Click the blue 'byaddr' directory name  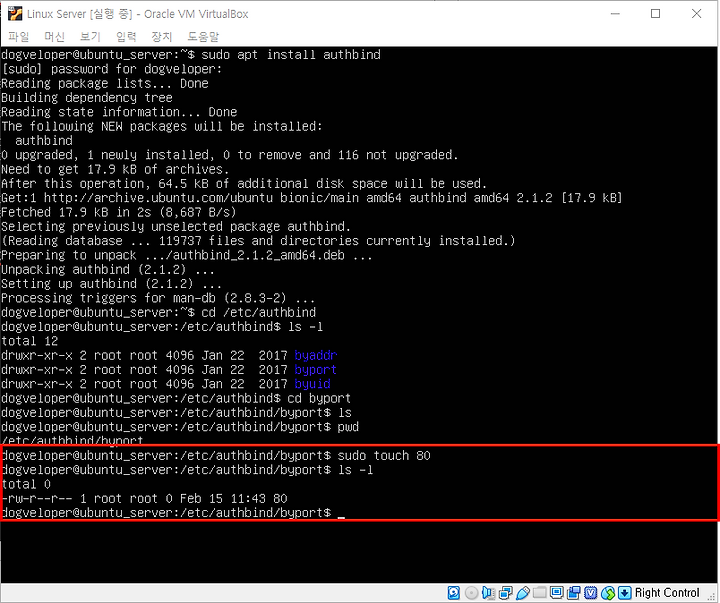pos(316,355)
